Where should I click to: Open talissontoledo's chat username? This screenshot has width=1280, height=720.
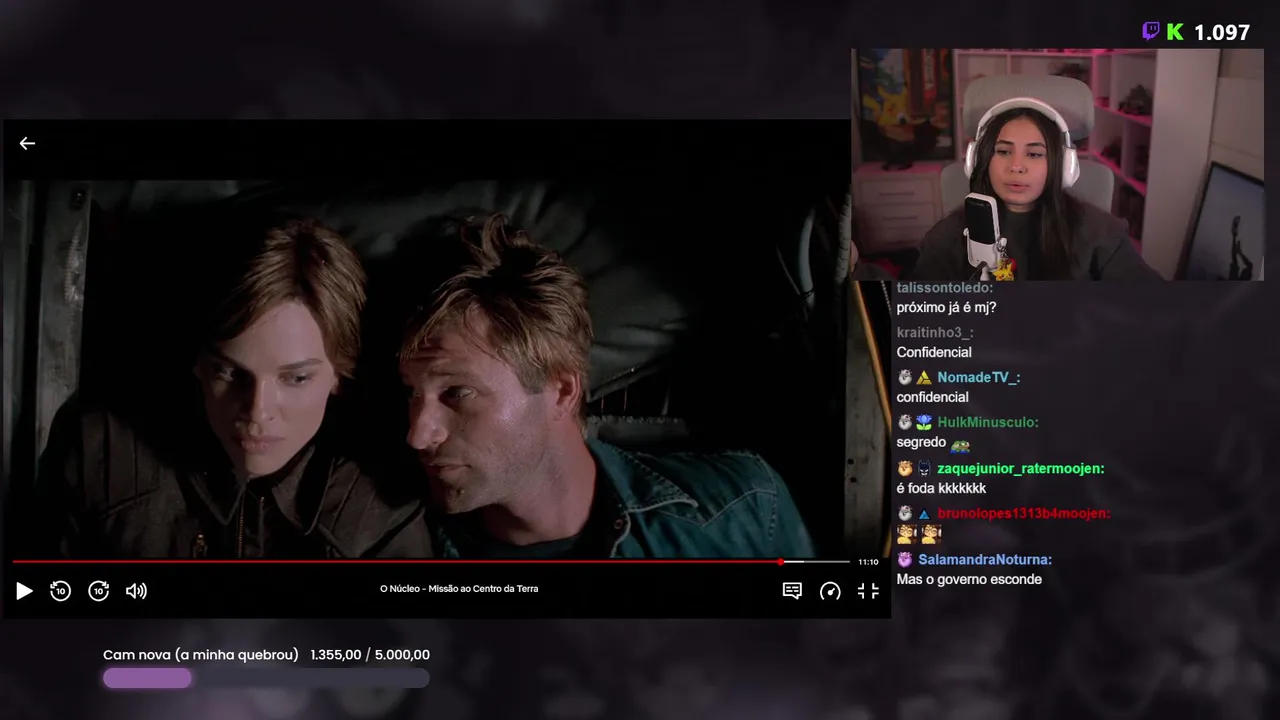[944, 288]
